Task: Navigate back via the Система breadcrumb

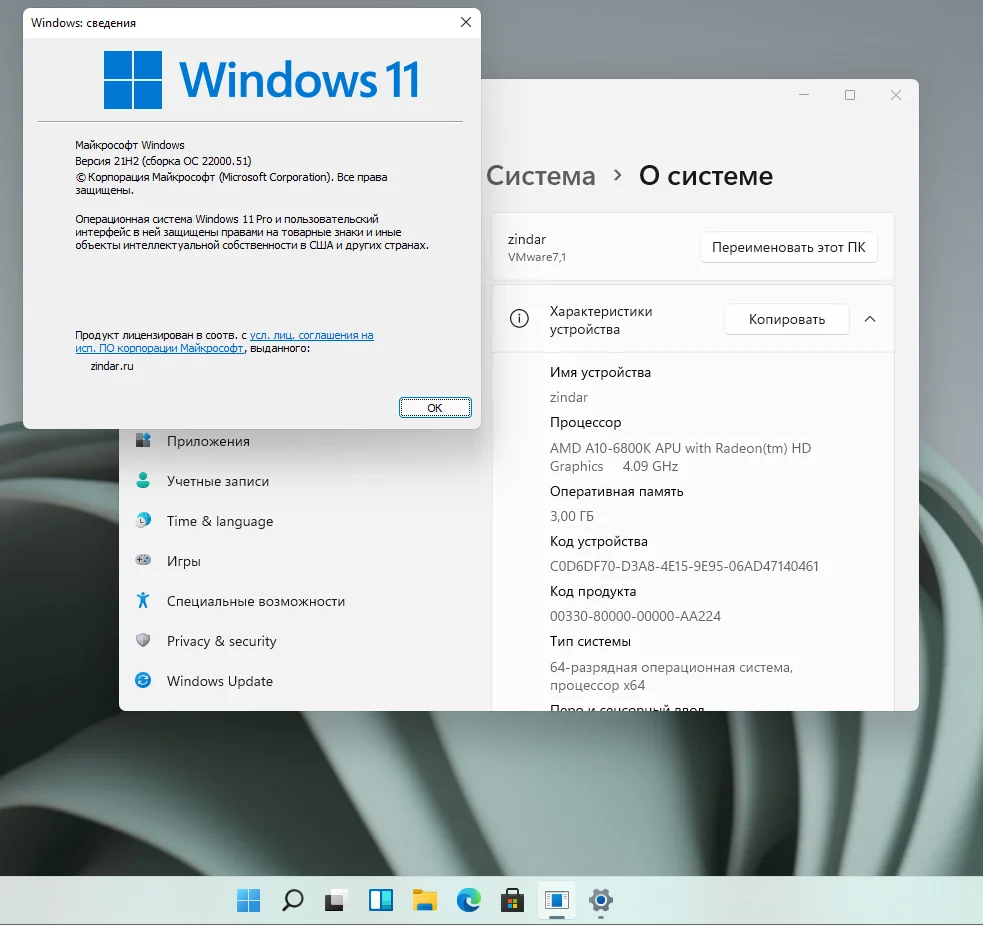Action: pos(540,175)
